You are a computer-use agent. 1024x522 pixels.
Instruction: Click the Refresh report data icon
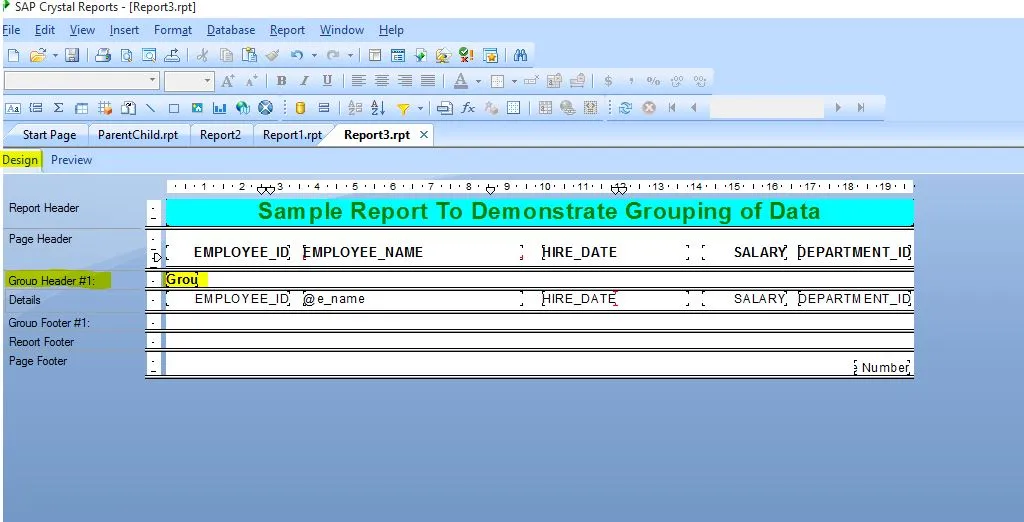pos(626,108)
